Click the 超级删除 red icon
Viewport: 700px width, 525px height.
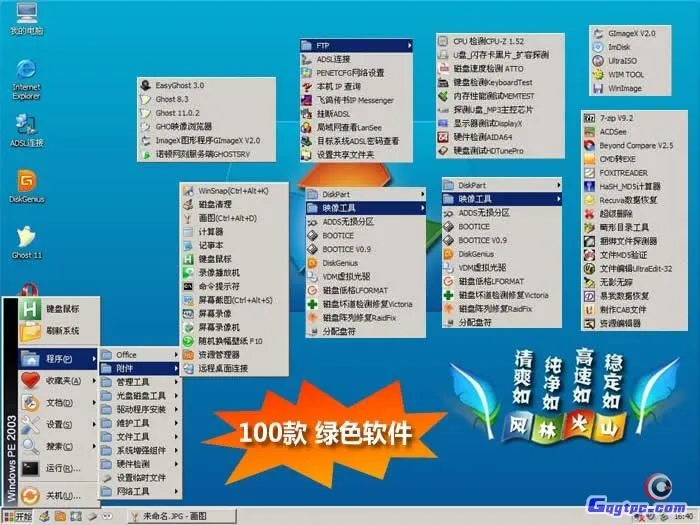(590, 214)
